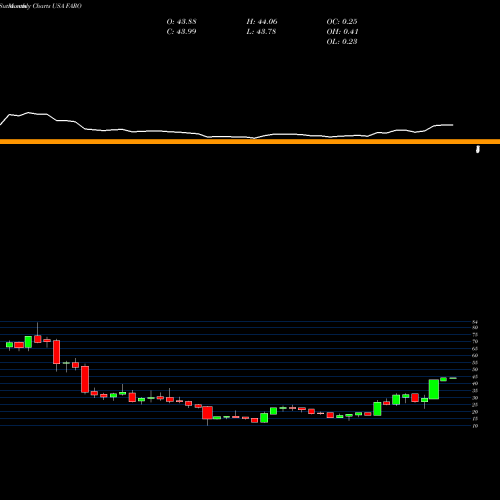Select the long red candle dropping from 50 to 35
500x500 pixels.
(85, 379)
